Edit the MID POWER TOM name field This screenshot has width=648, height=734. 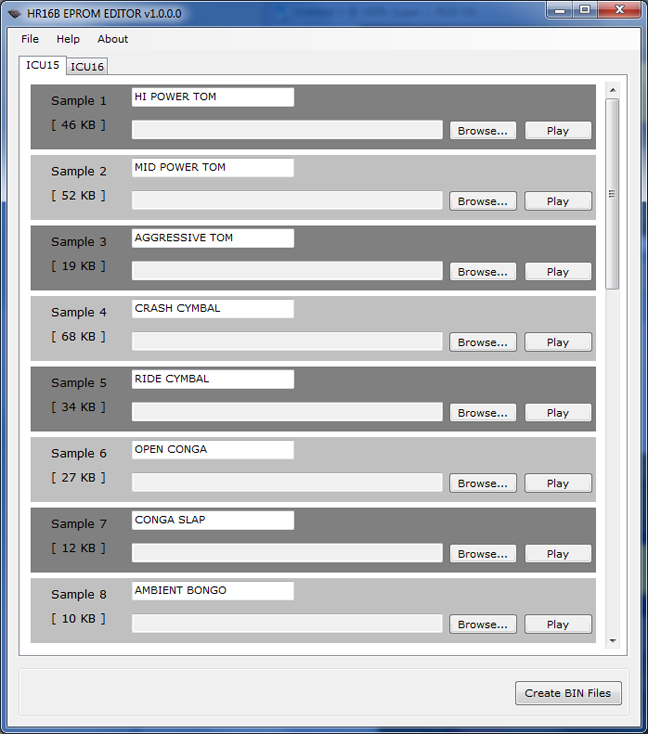point(213,168)
